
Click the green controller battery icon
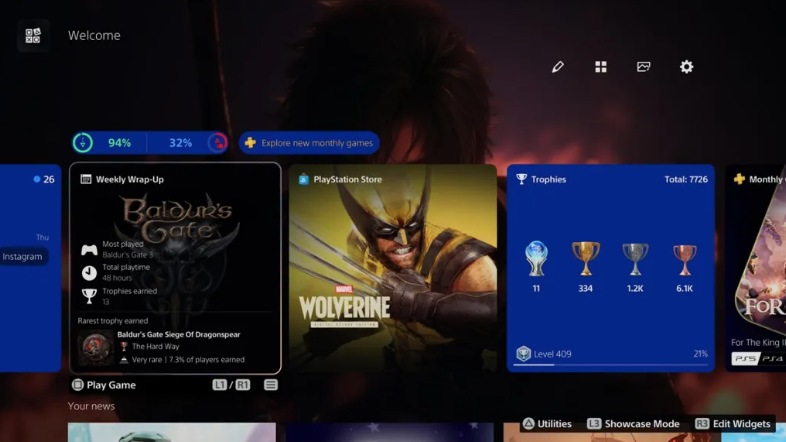(83, 143)
